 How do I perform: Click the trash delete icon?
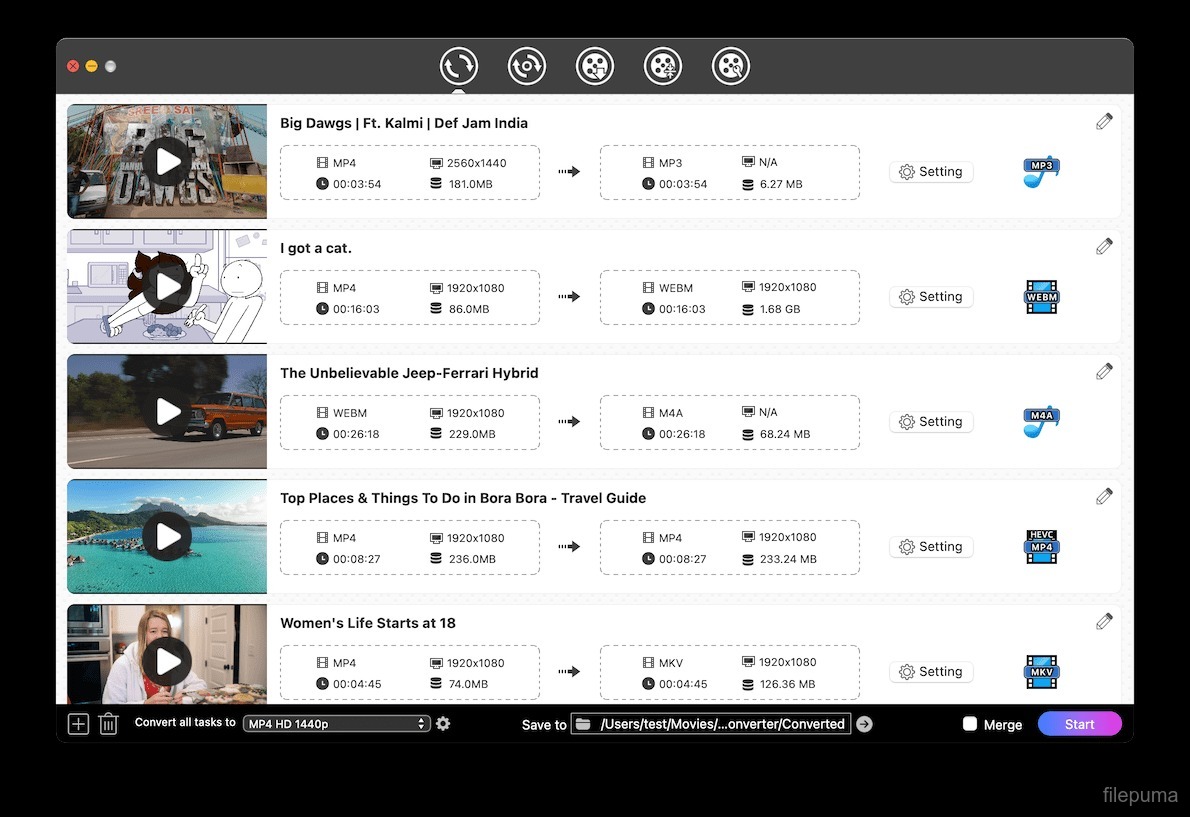click(109, 724)
